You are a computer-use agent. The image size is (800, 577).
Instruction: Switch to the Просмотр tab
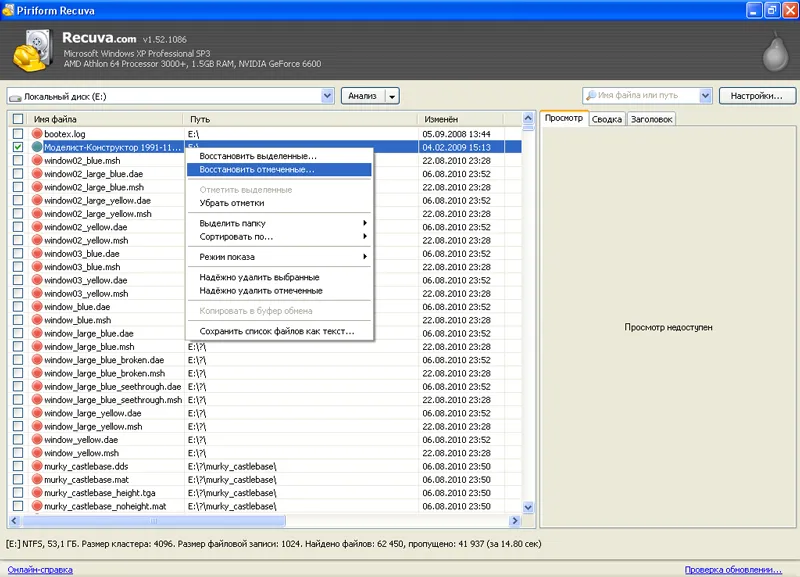[564, 118]
